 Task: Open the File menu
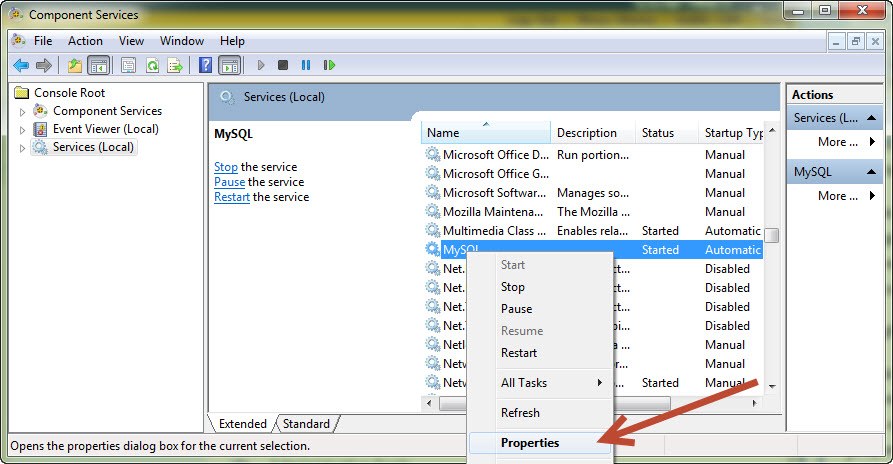pyautogui.click(x=43, y=41)
